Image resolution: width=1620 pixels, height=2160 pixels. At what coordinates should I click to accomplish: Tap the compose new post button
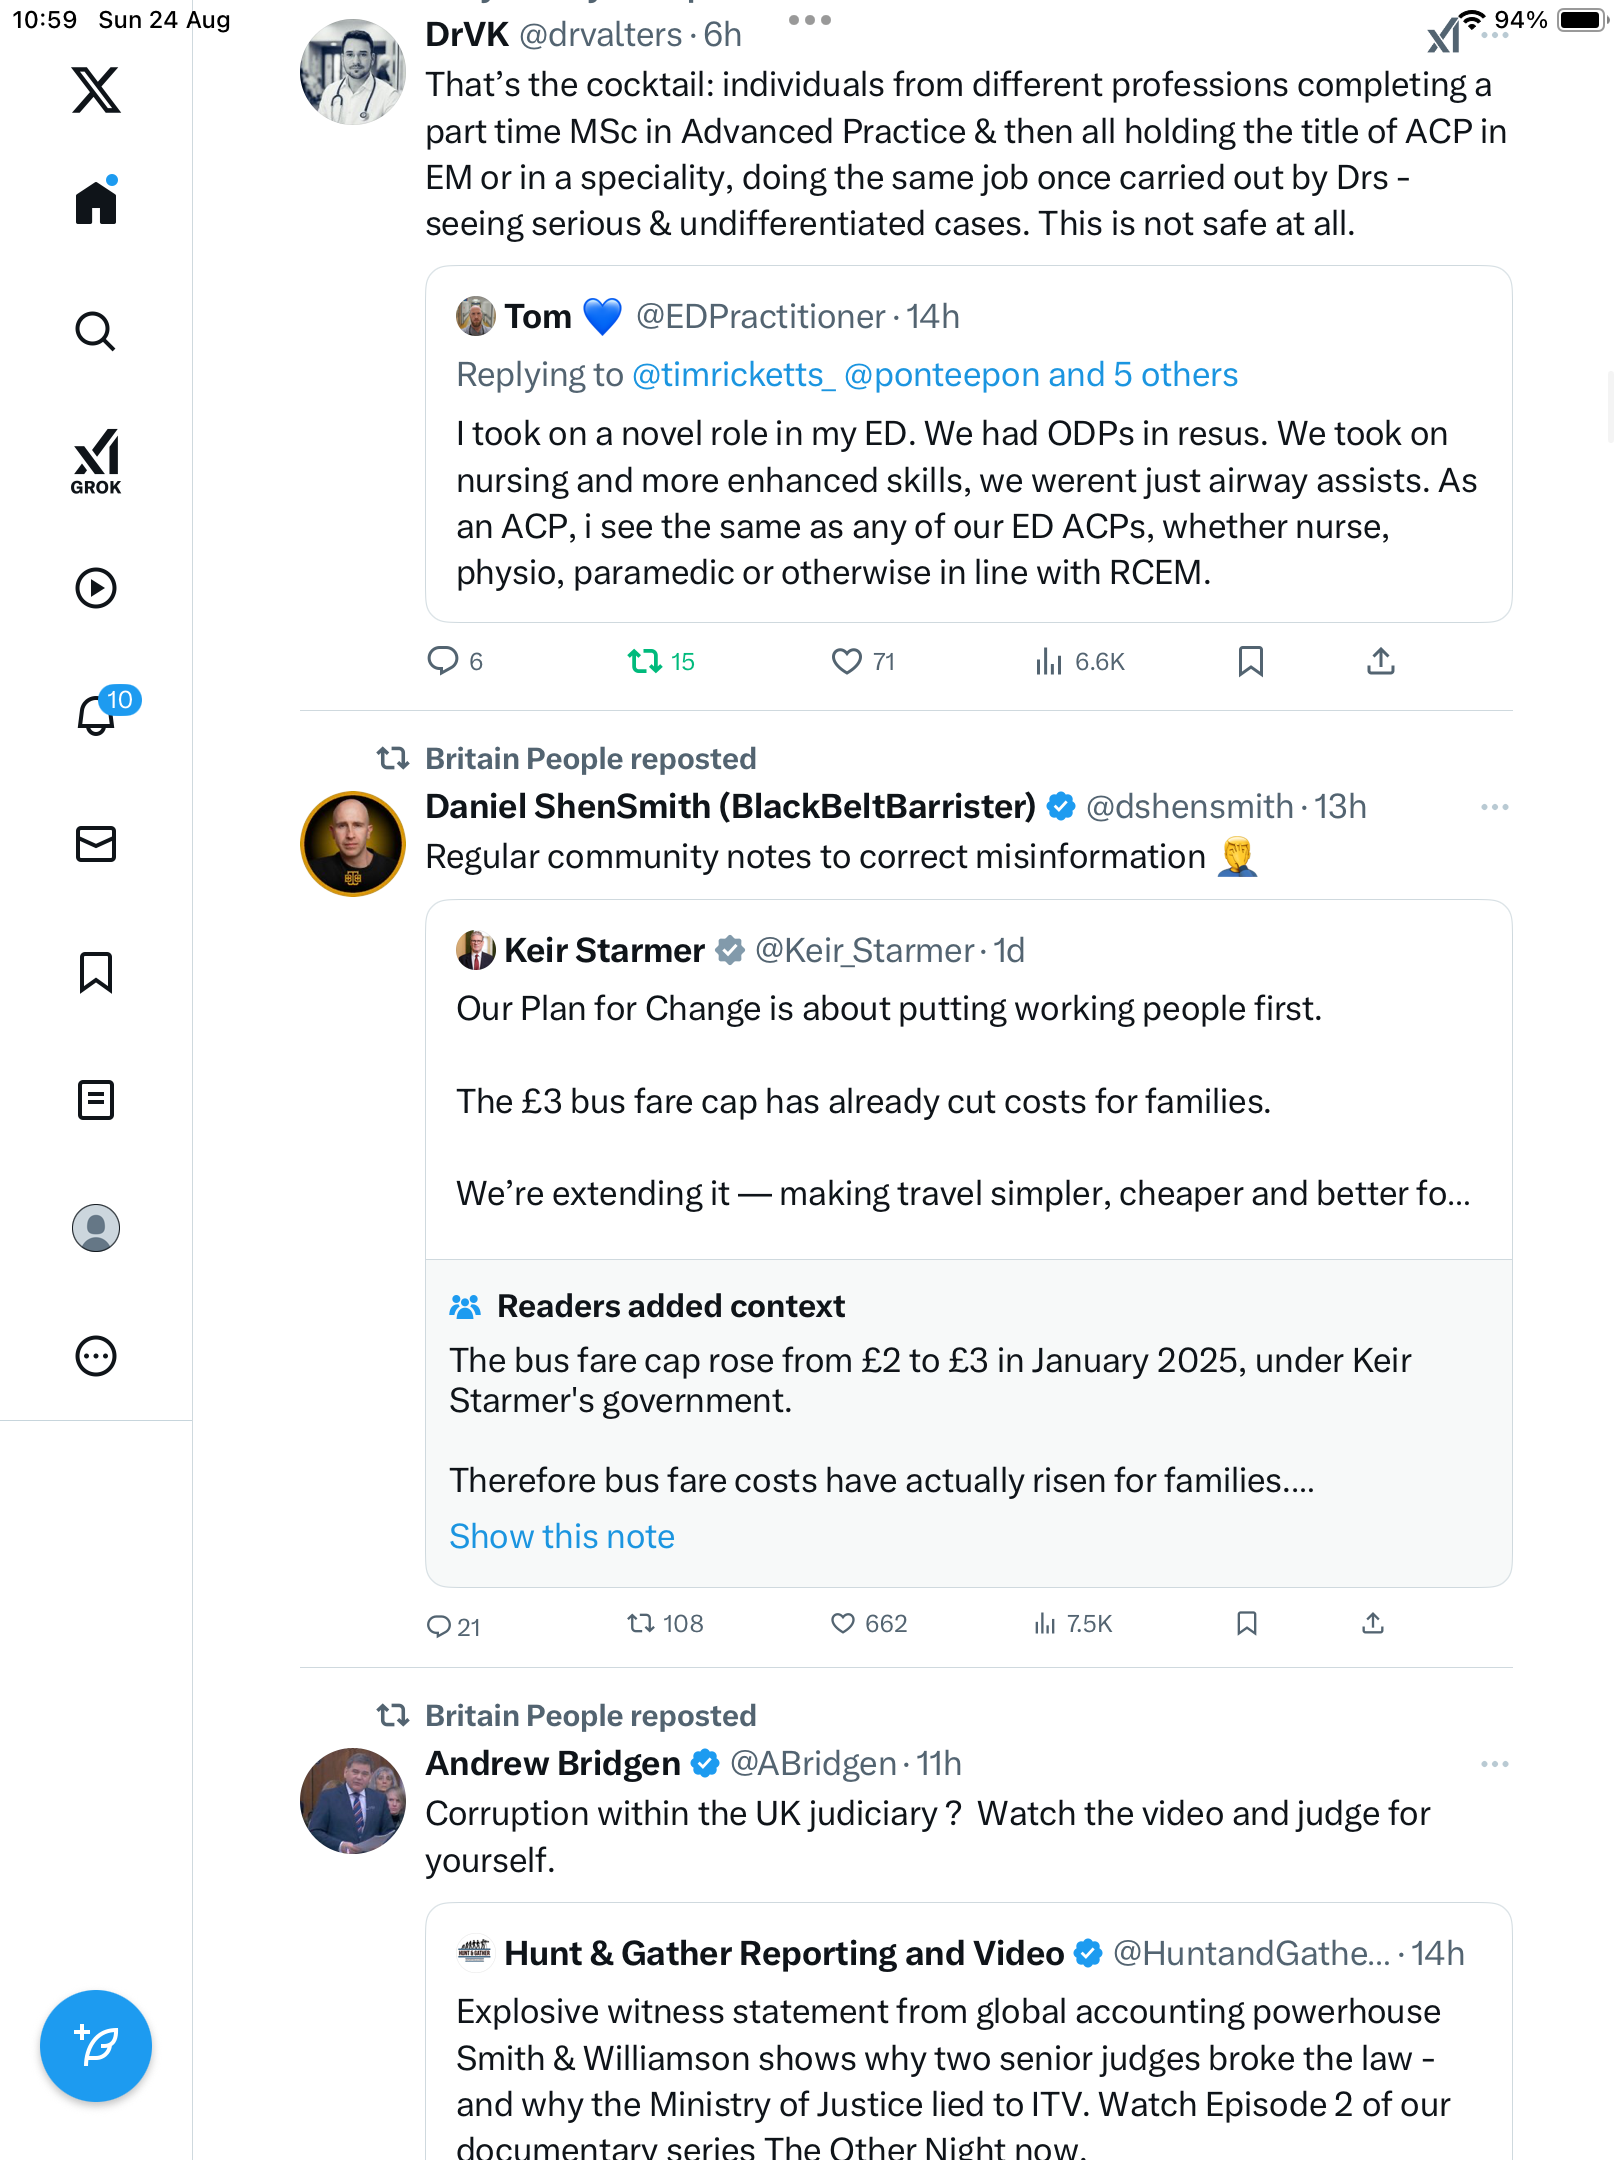(x=96, y=2046)
